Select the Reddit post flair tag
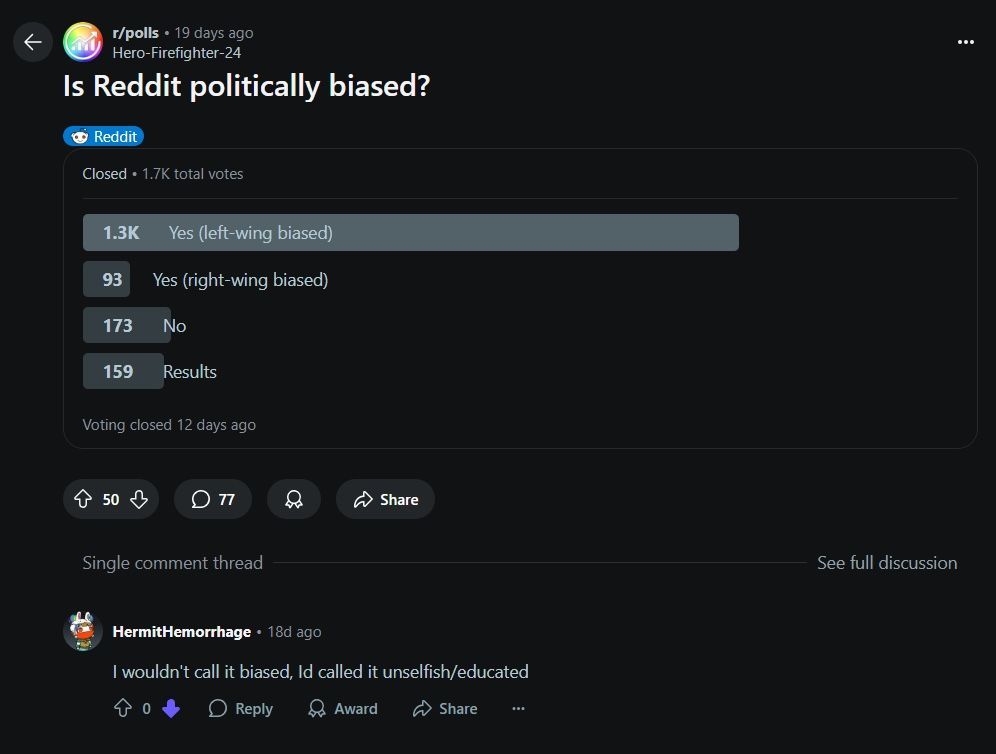The image size is (996, 754). tap(104, 137)
